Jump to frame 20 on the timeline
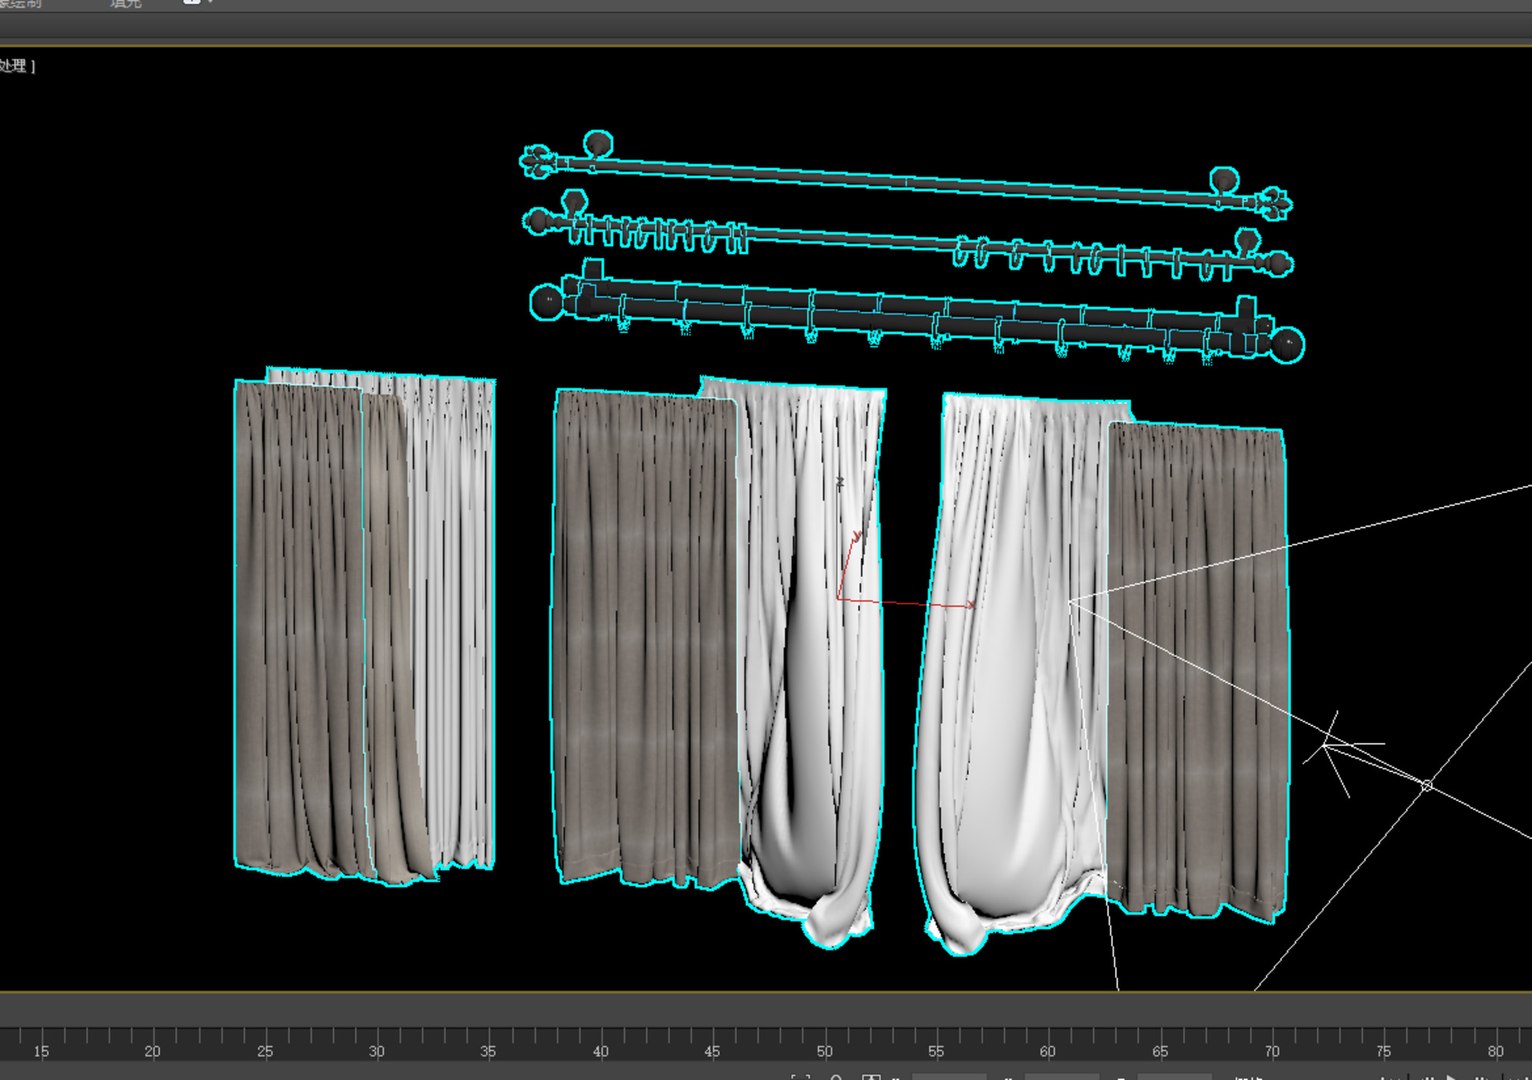Viewport: 1532px width, 1080px height. coord(152,1051)
